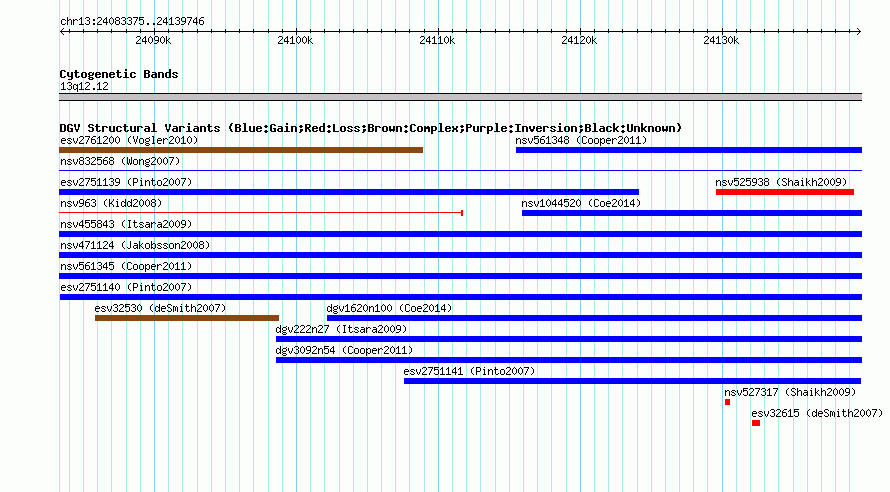Select the blue nsv1044520 gain bar
Screen dimensions: 890x492
692,213
